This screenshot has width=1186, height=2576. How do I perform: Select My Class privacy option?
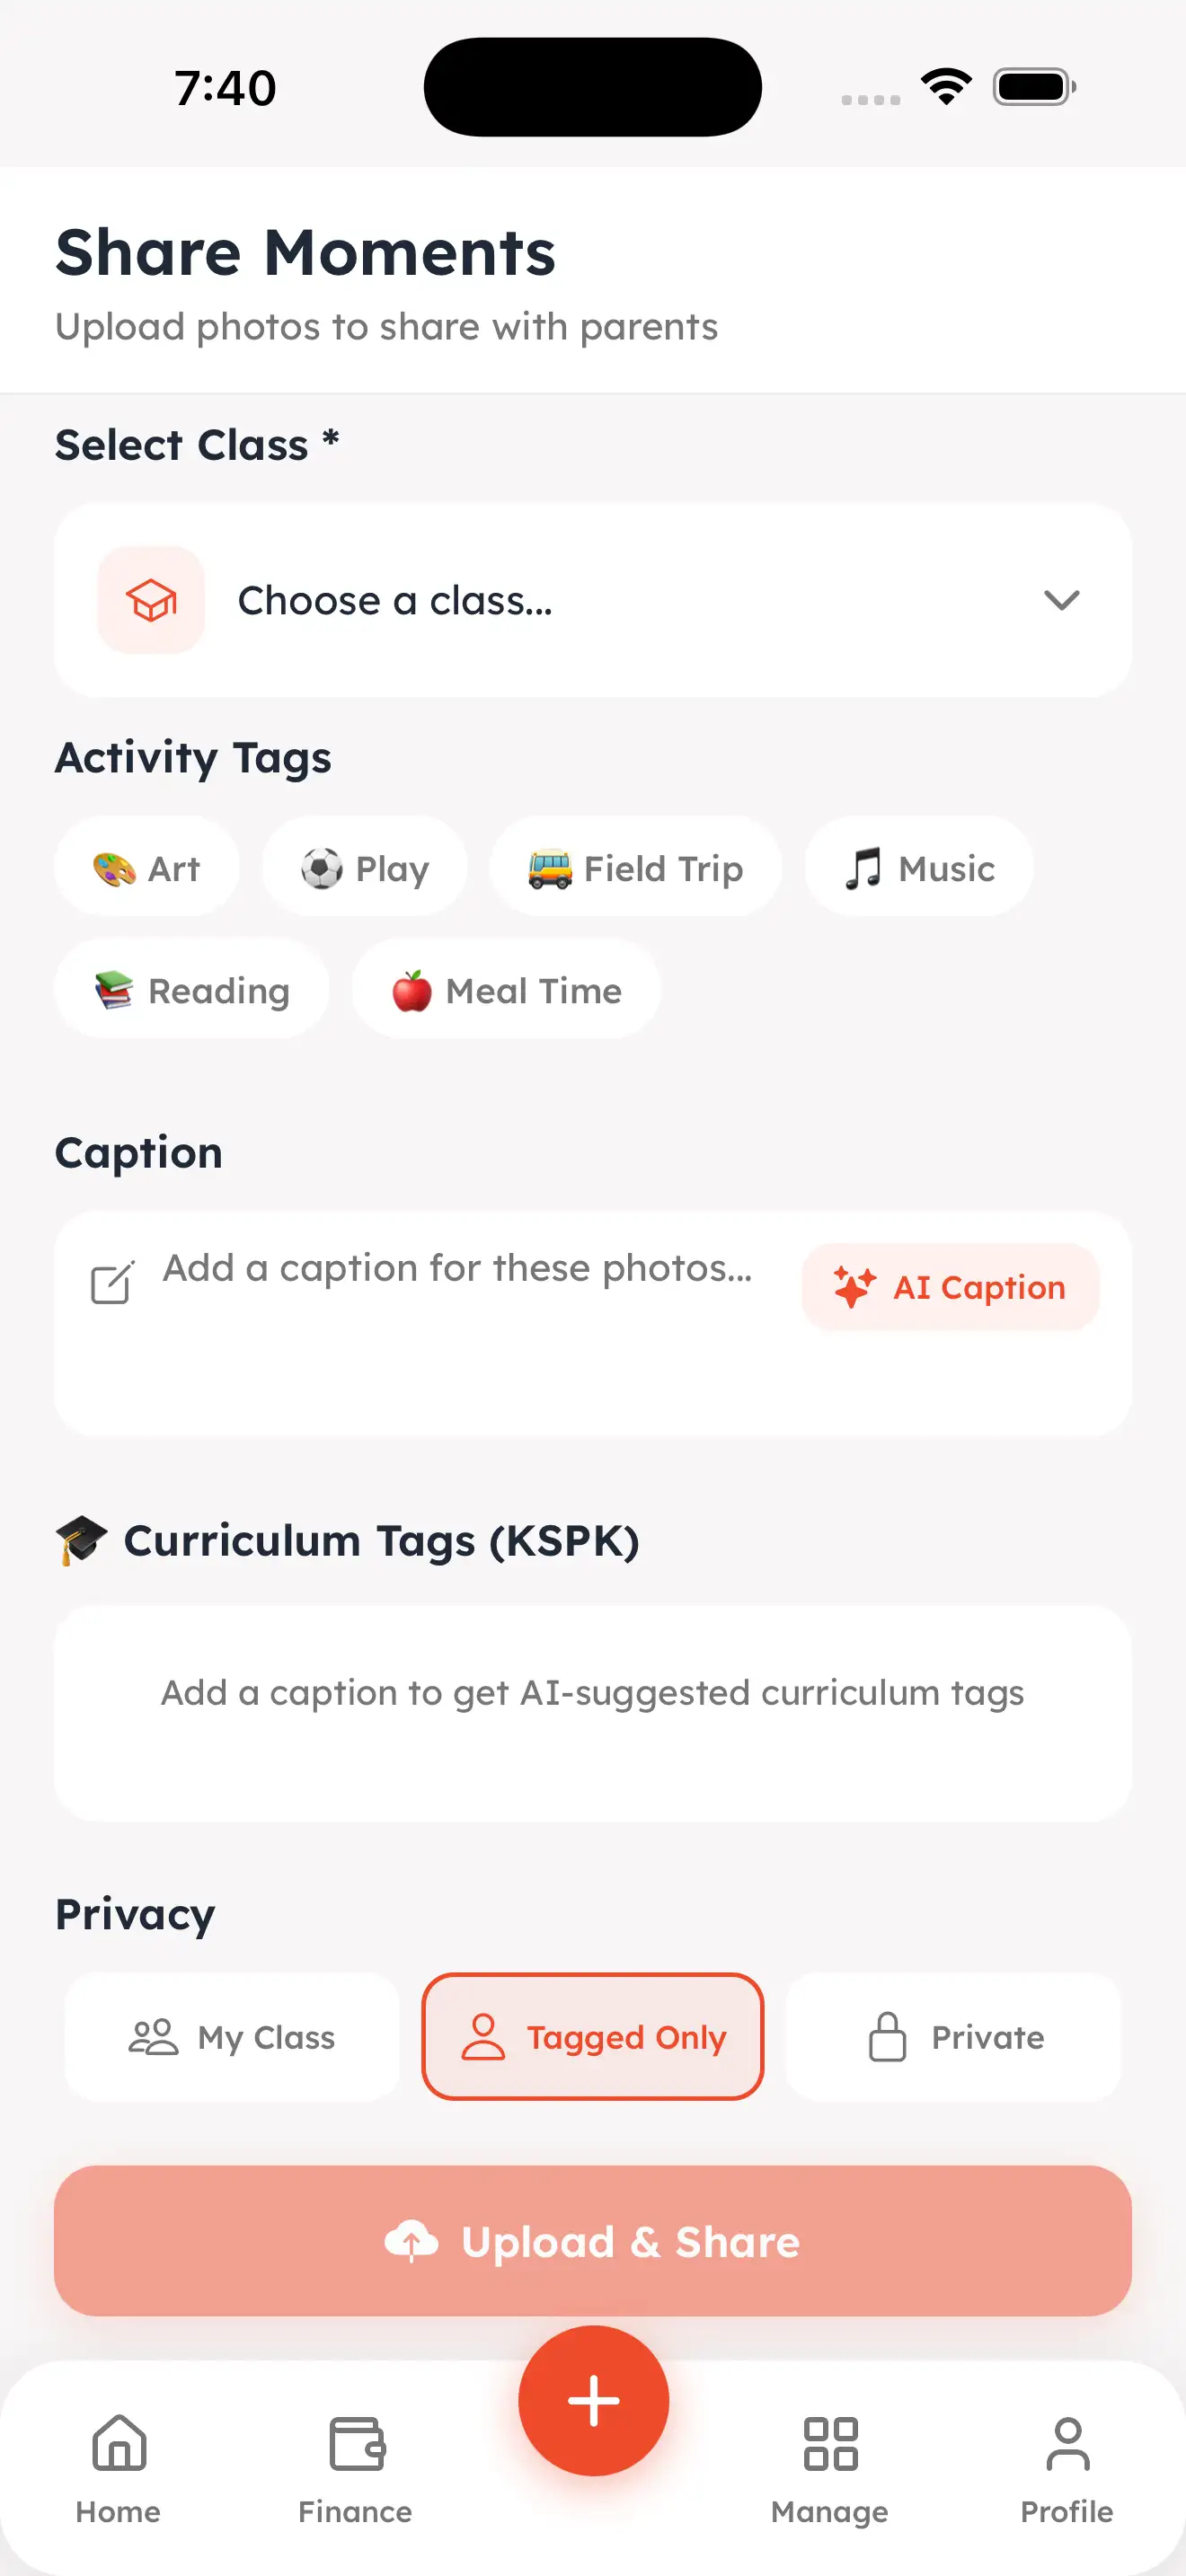[232, 2037]
